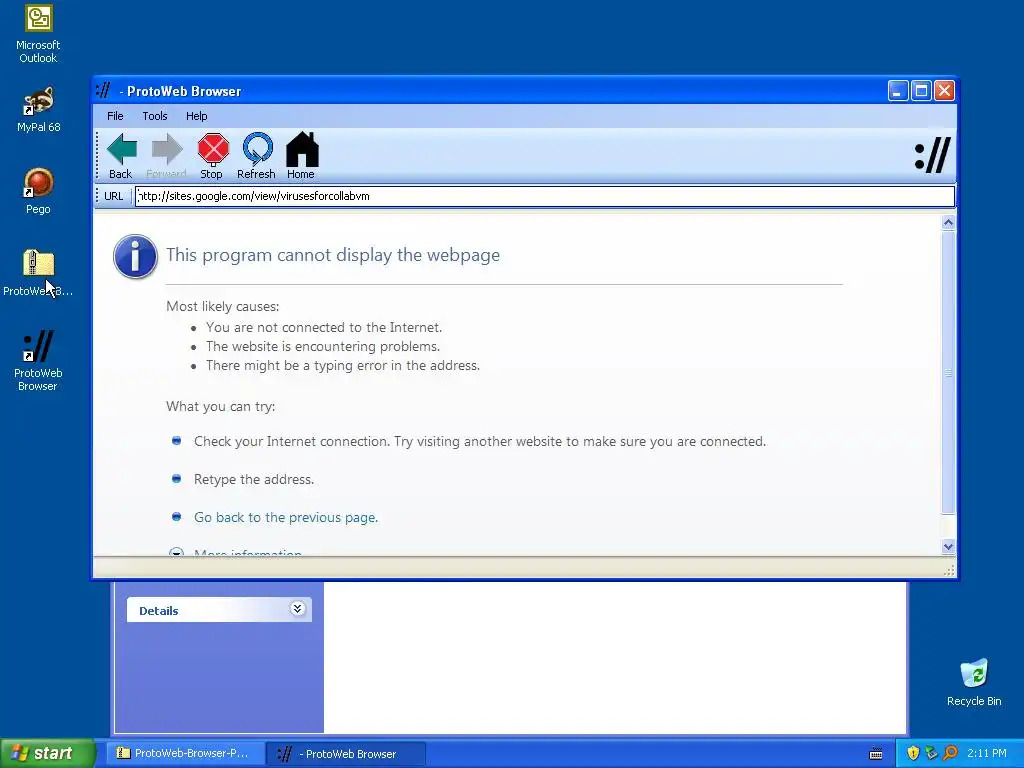The height and width of the screenshot is (768, 1024).
Task: Stop page loading with the Stop button
Action: (x=212, y=156)
